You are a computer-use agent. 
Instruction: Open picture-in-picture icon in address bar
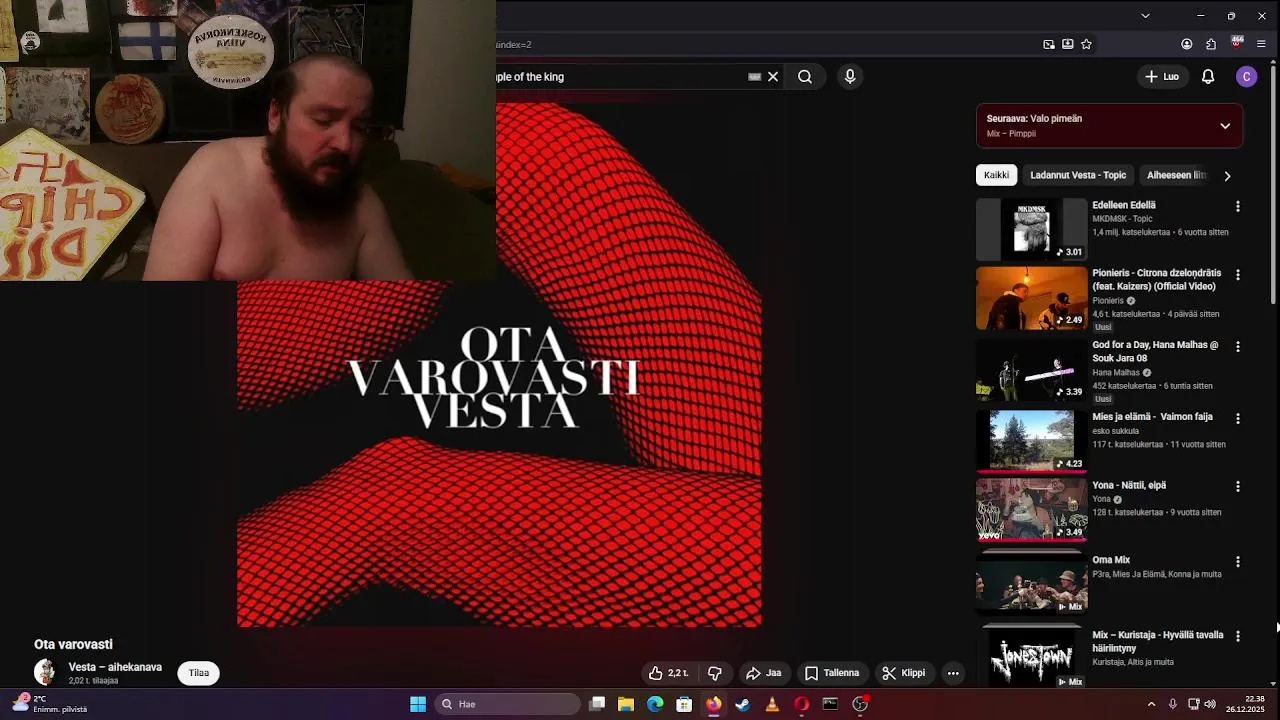point(1049,44)
